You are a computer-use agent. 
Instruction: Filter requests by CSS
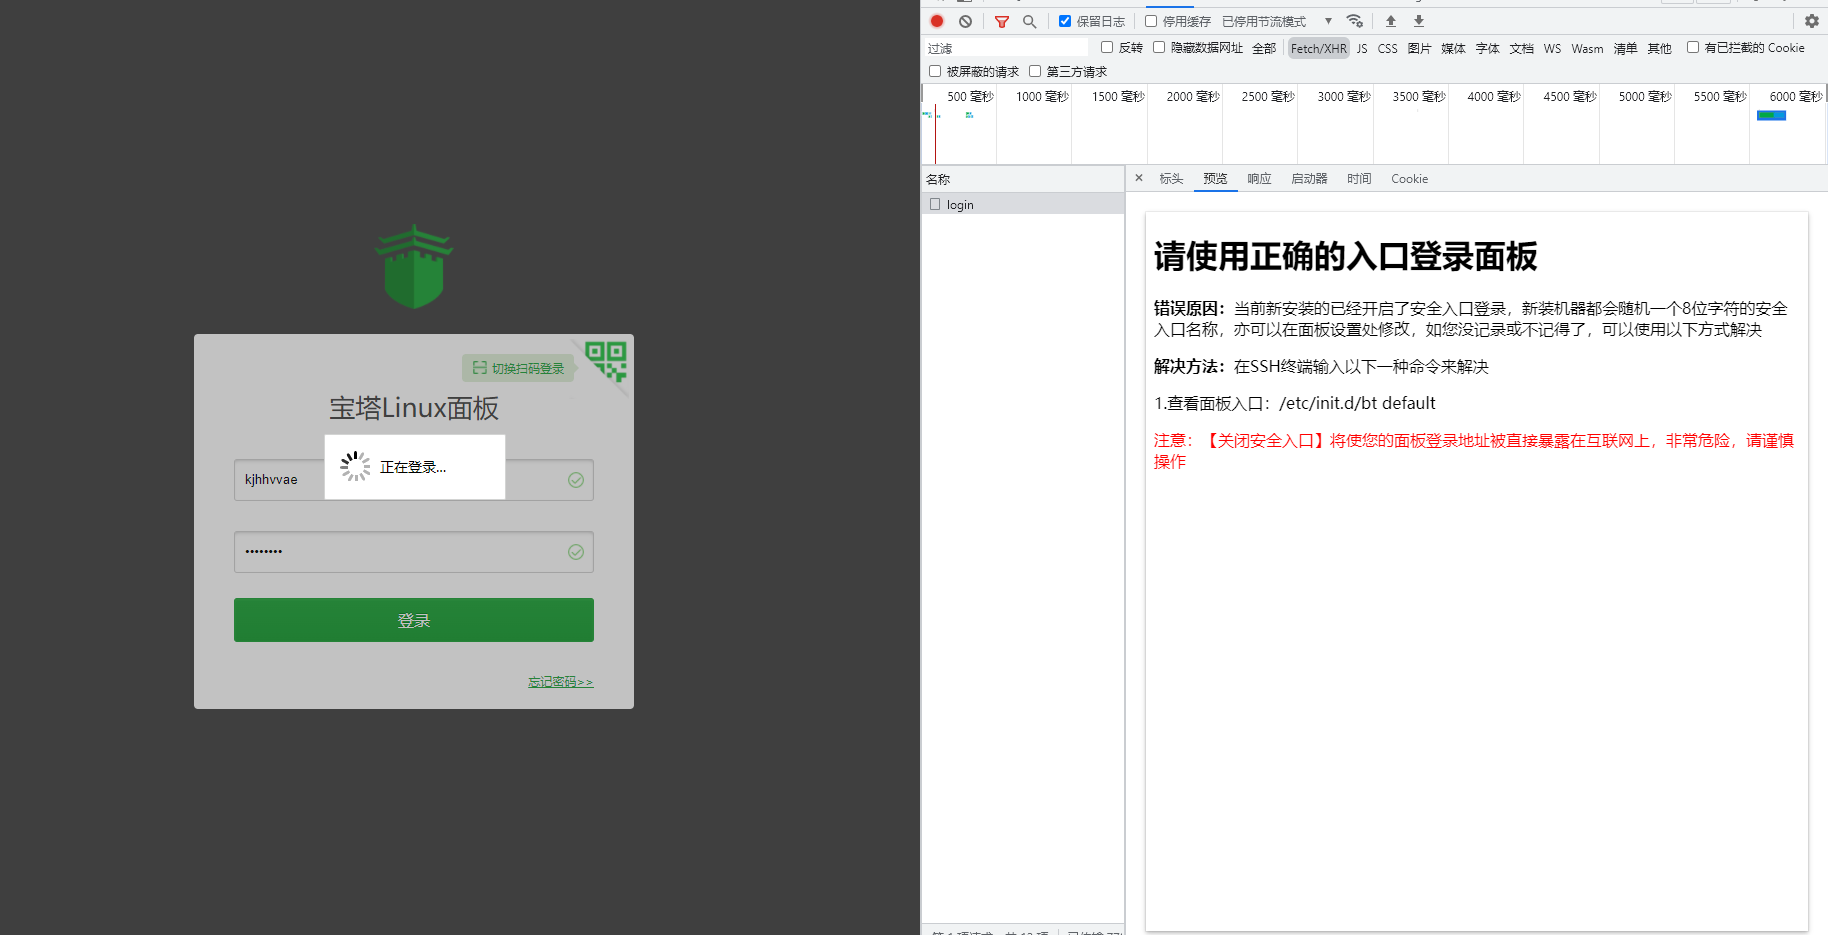(x=1387, y=48)
